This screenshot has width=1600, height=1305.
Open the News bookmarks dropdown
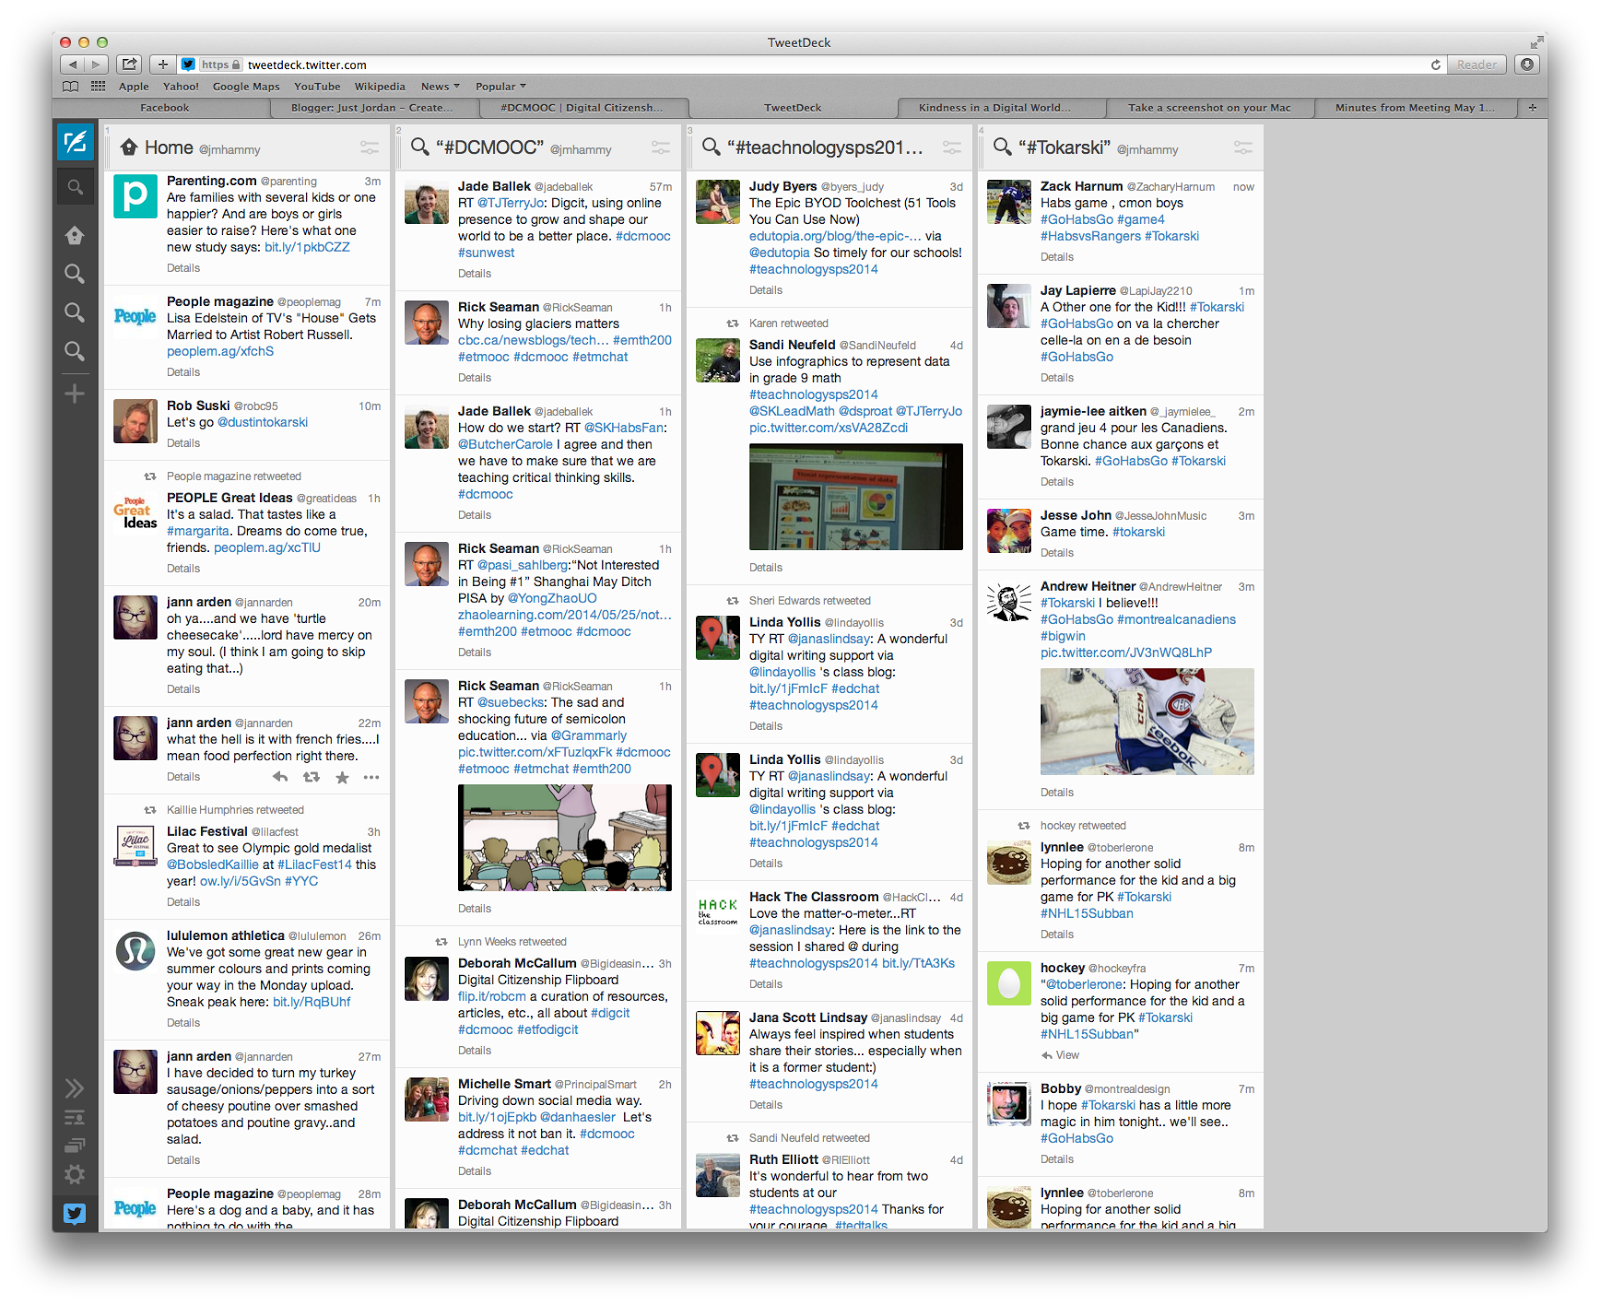[x=440, y=87]
